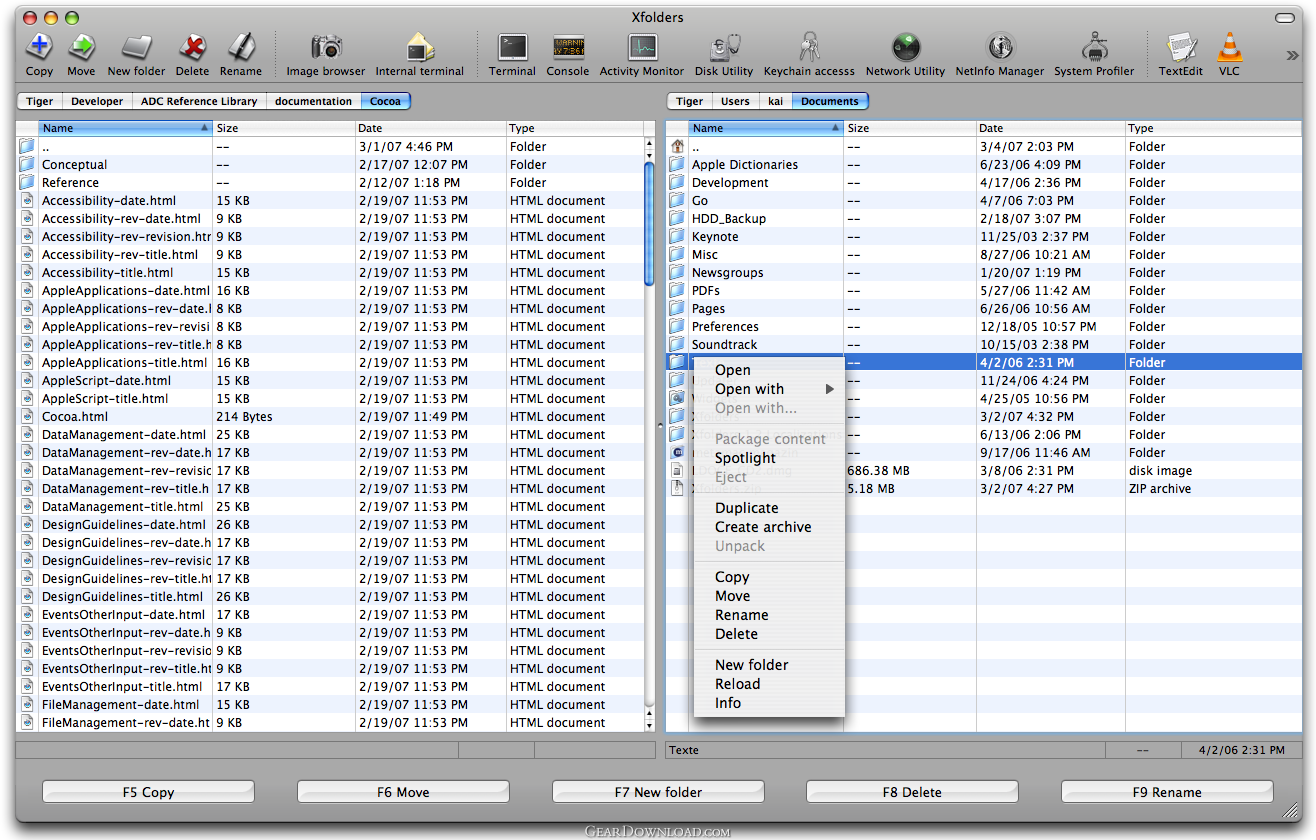This screenshot has width=1316, height=840.
Task: Launch System Profiler from the toolbar
Action: 1094,47
